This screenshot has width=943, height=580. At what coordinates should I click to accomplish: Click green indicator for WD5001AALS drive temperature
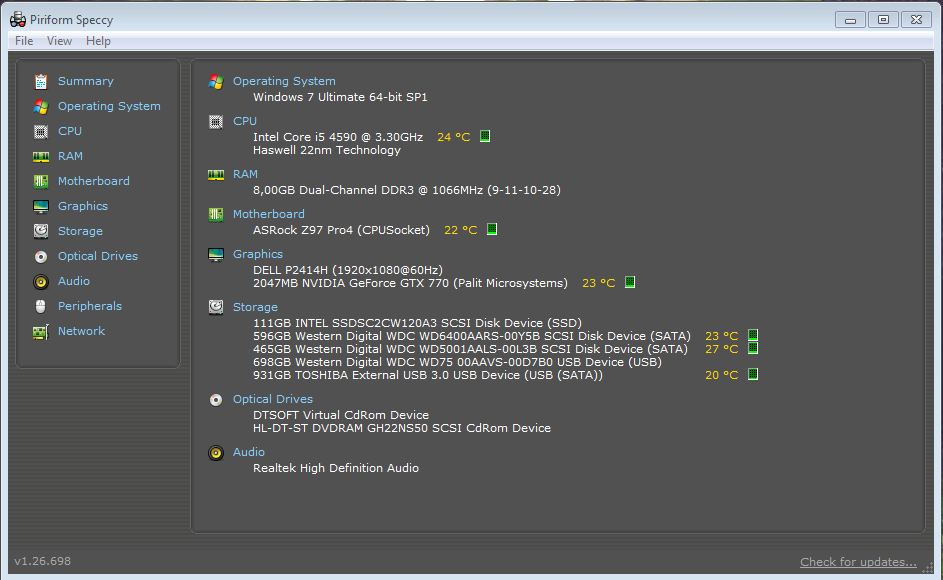pyautogui.click(x=752, y=348)
